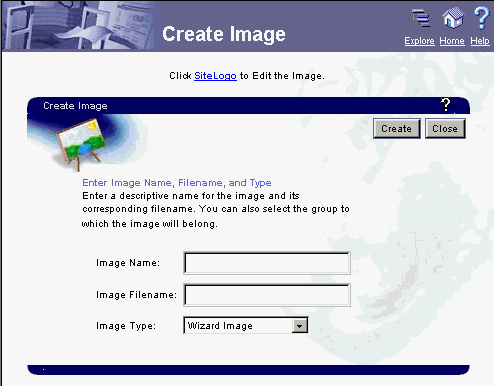
Task: Focus the Image Filename text field
Action: tap(267, 295)
